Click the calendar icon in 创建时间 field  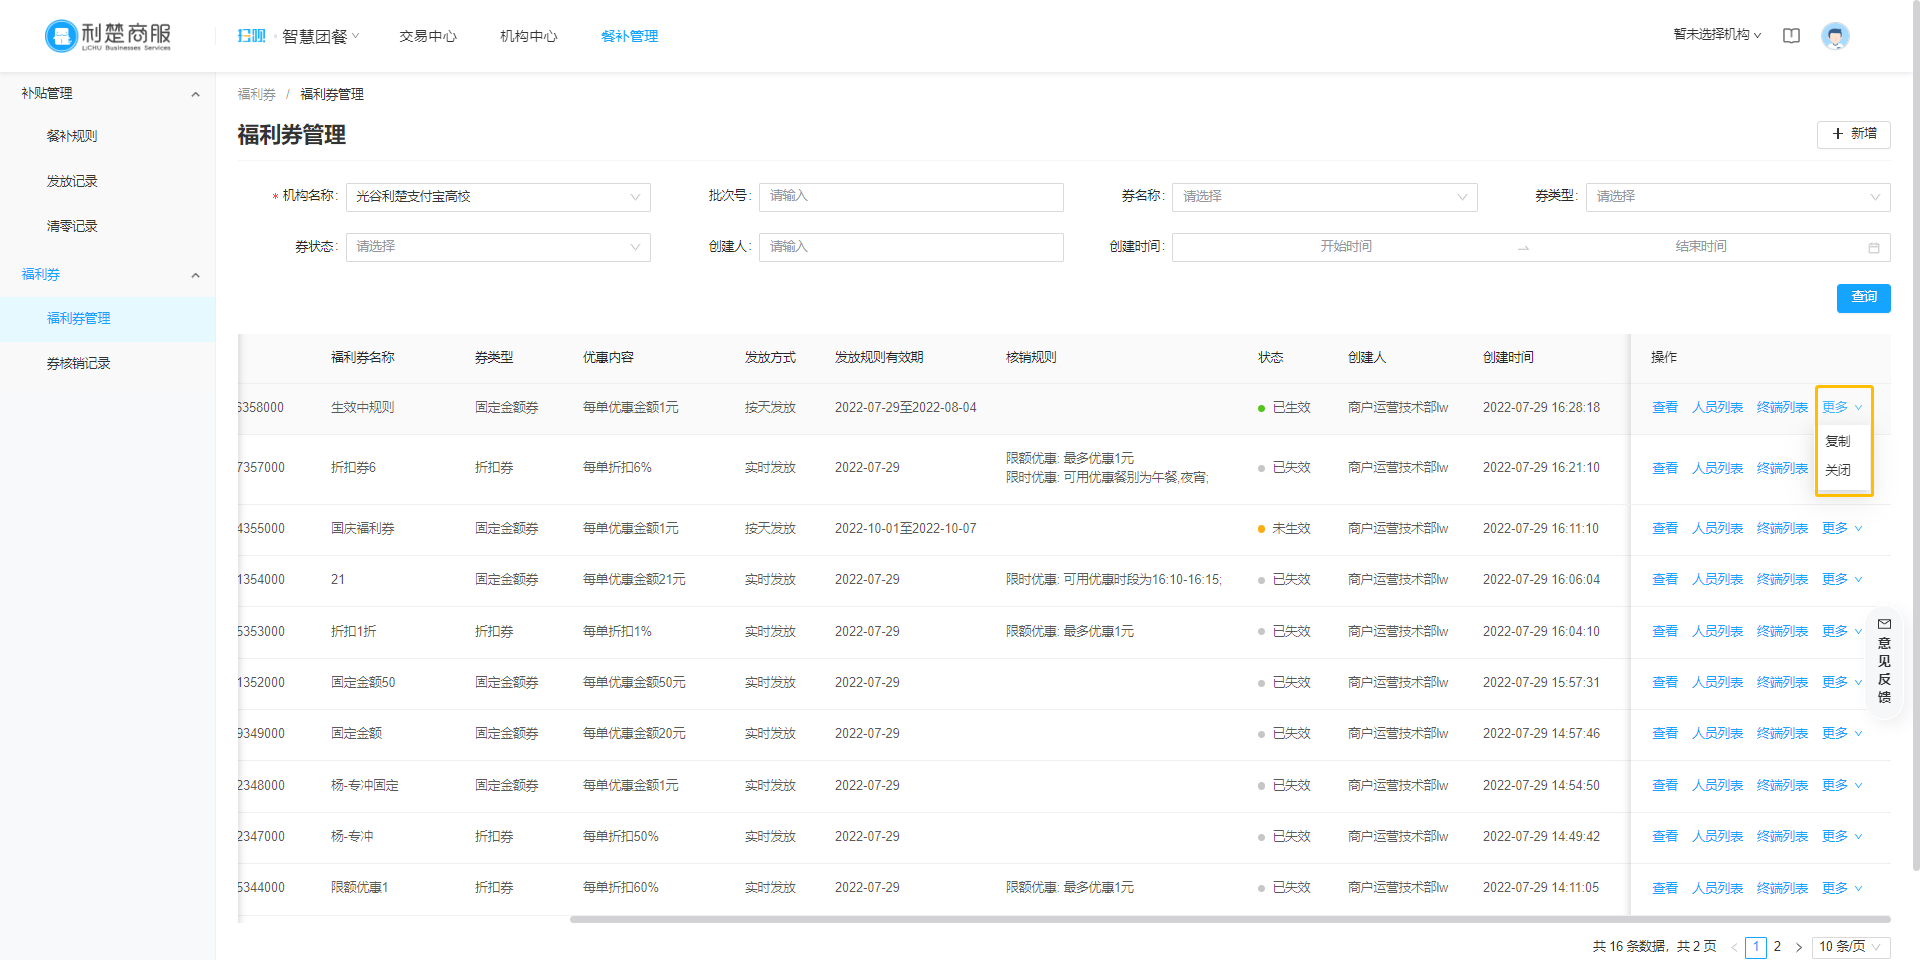(1873, 247)
